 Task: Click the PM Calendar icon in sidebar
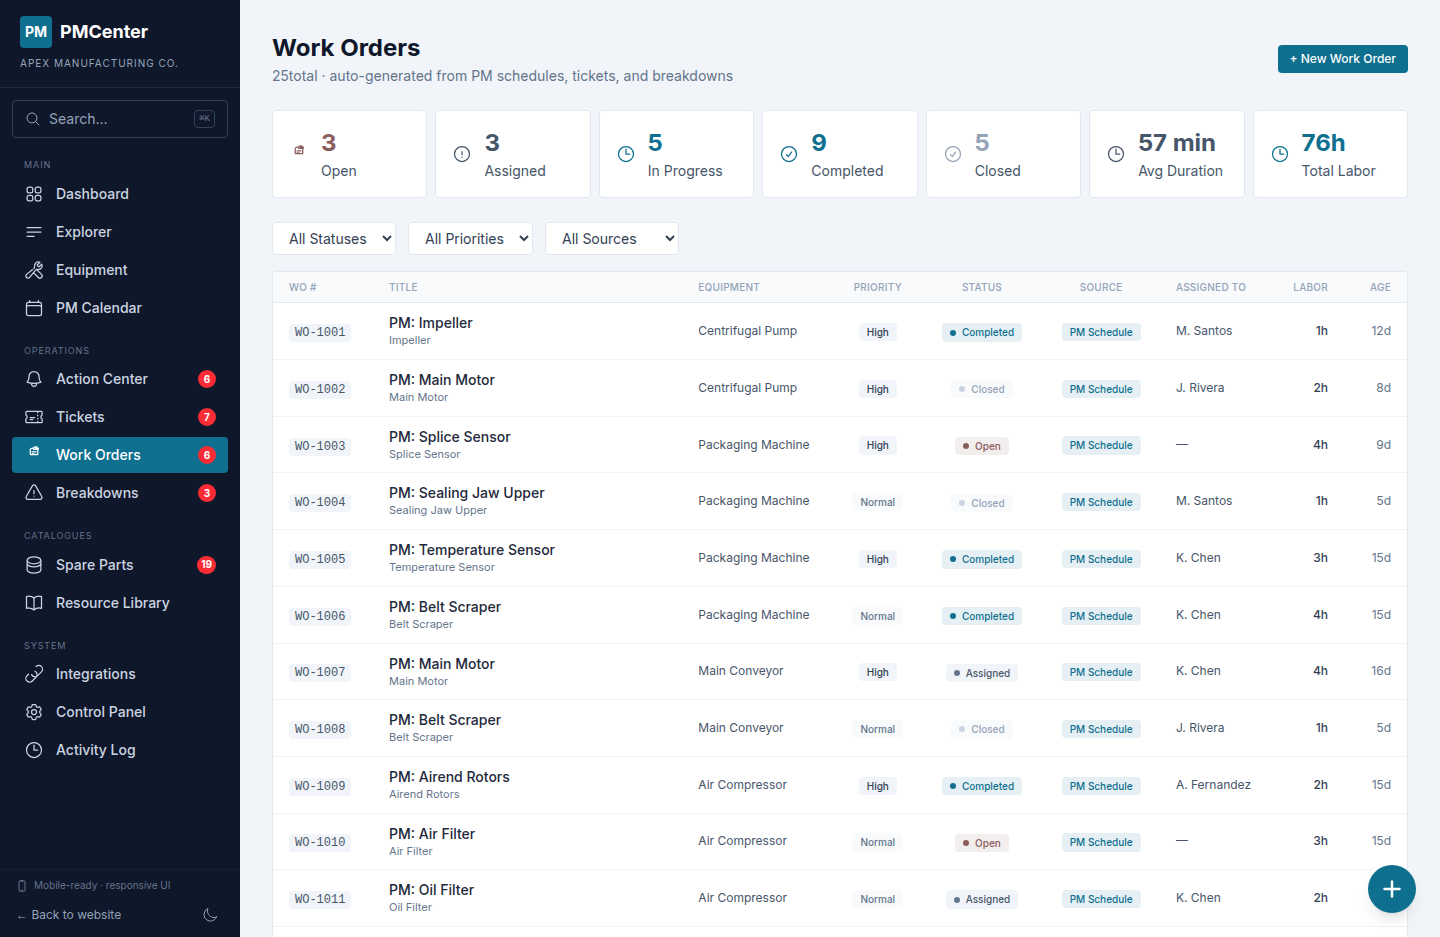(34, 308)
